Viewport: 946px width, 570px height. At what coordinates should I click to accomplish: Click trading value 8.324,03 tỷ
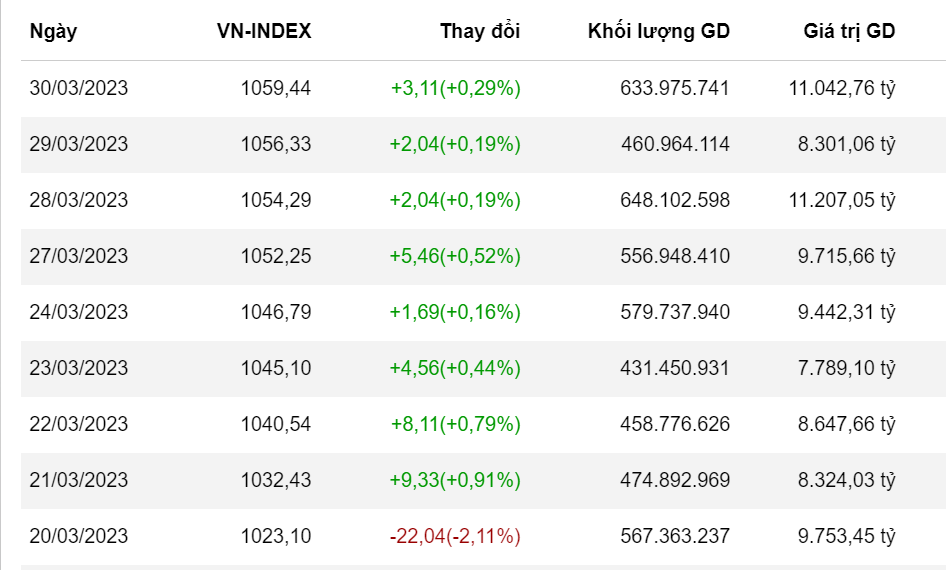point(846,481)
